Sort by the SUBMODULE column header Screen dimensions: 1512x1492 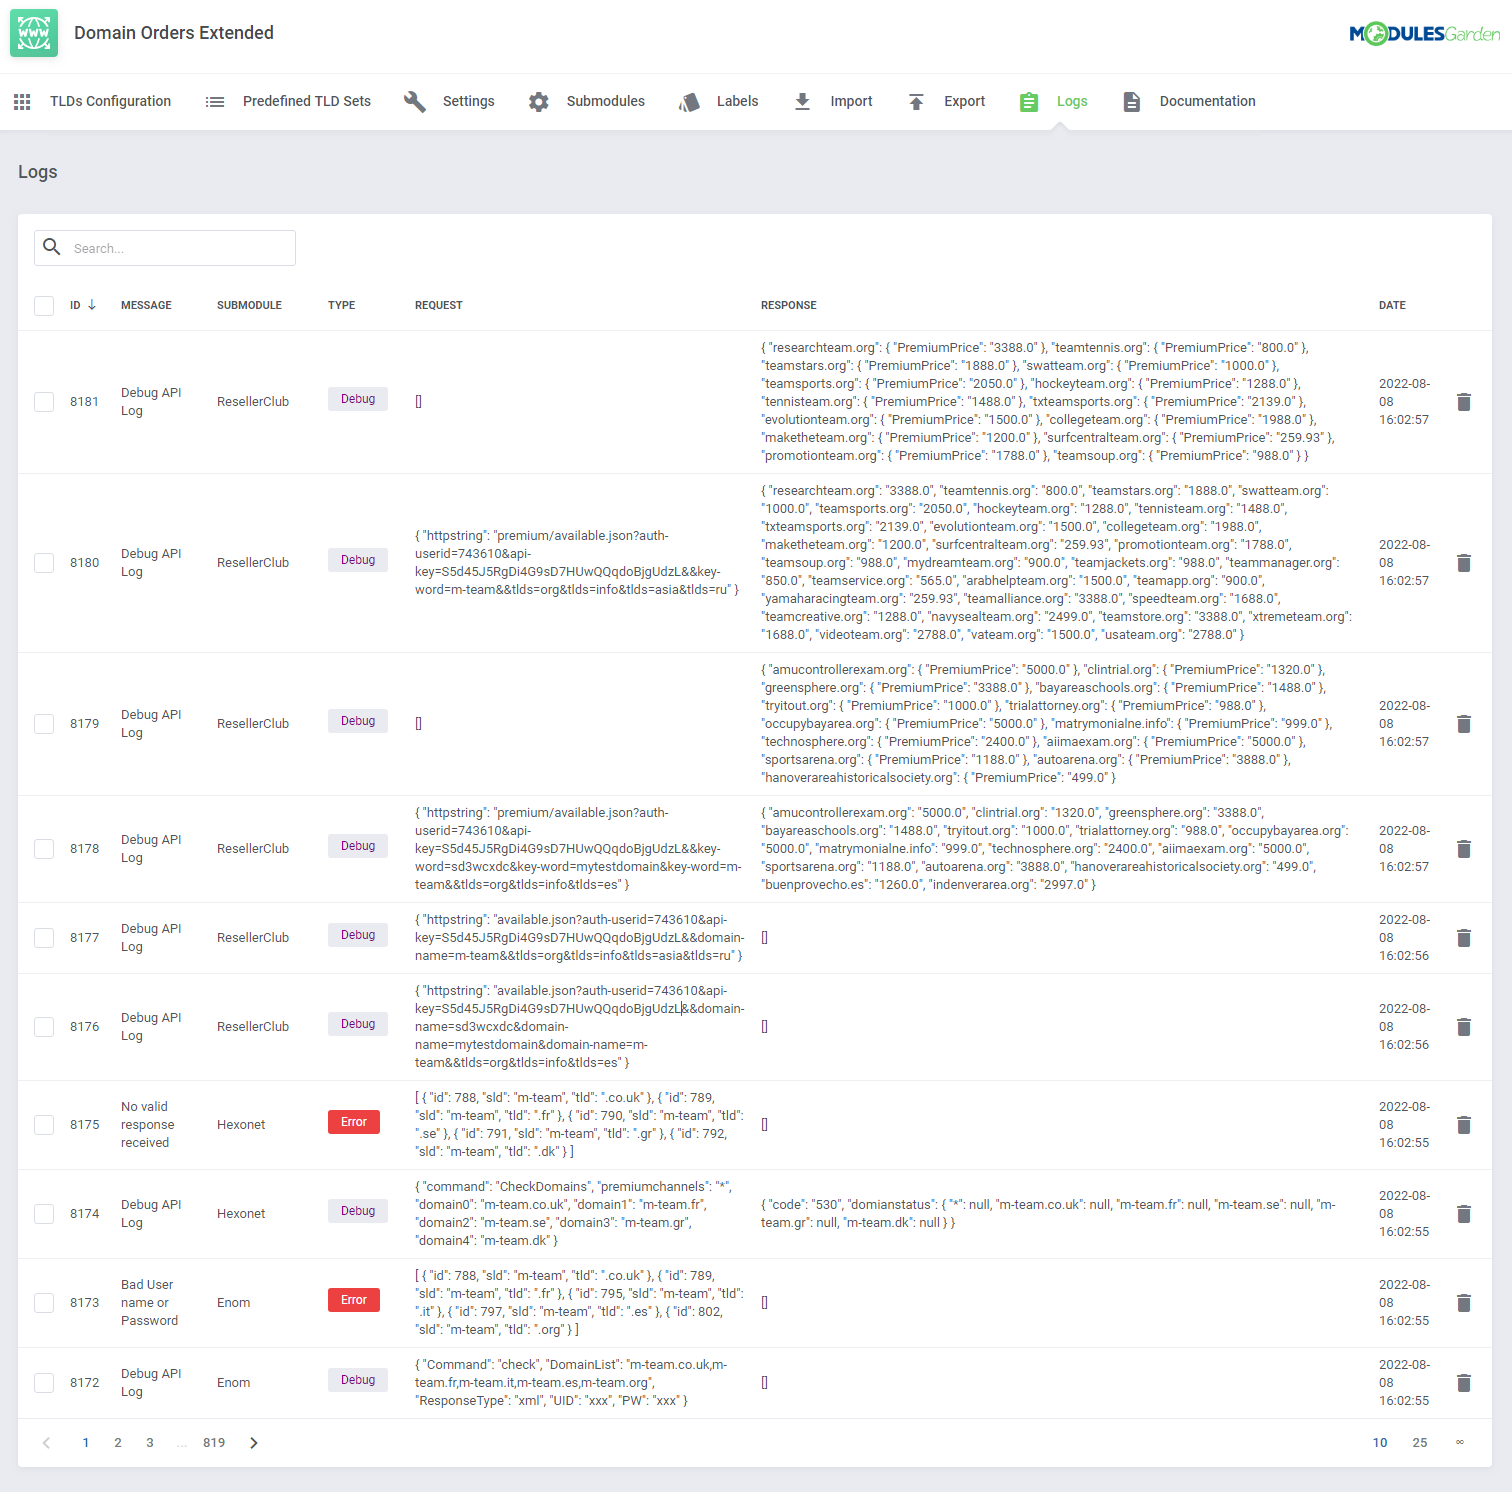(249, 306)
